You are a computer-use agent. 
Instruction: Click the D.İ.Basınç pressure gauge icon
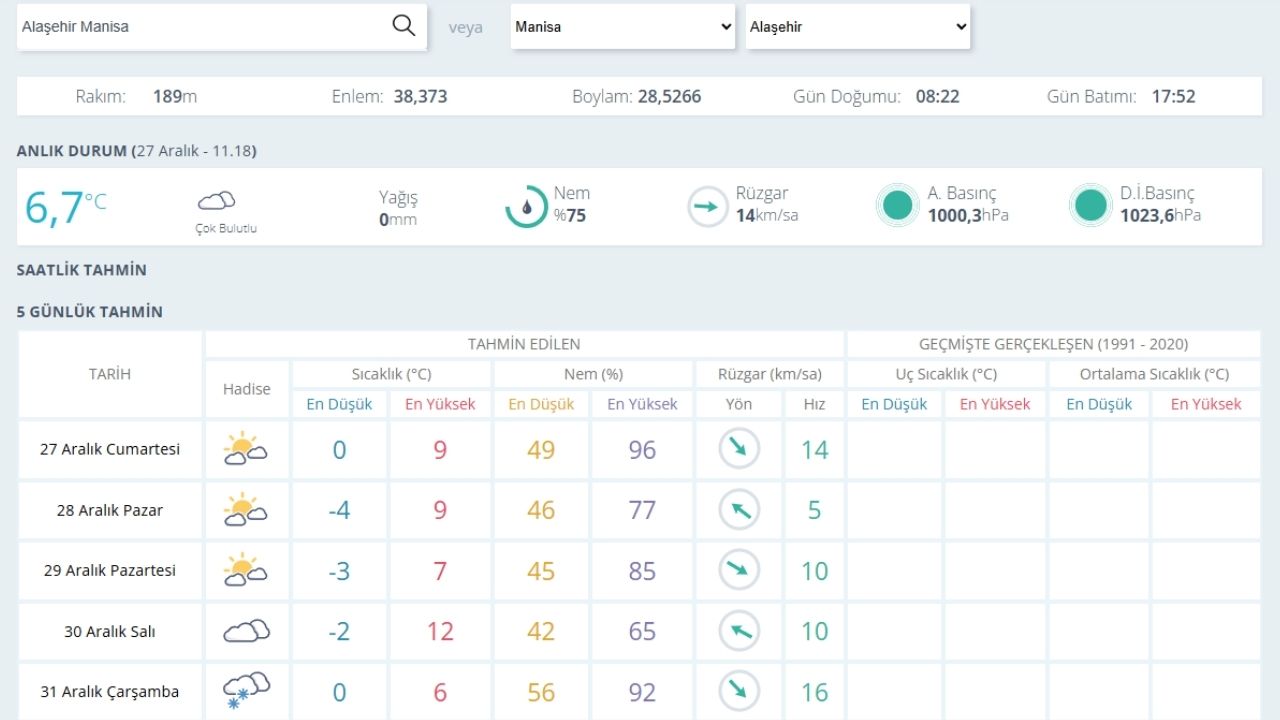coord(1089,206)
